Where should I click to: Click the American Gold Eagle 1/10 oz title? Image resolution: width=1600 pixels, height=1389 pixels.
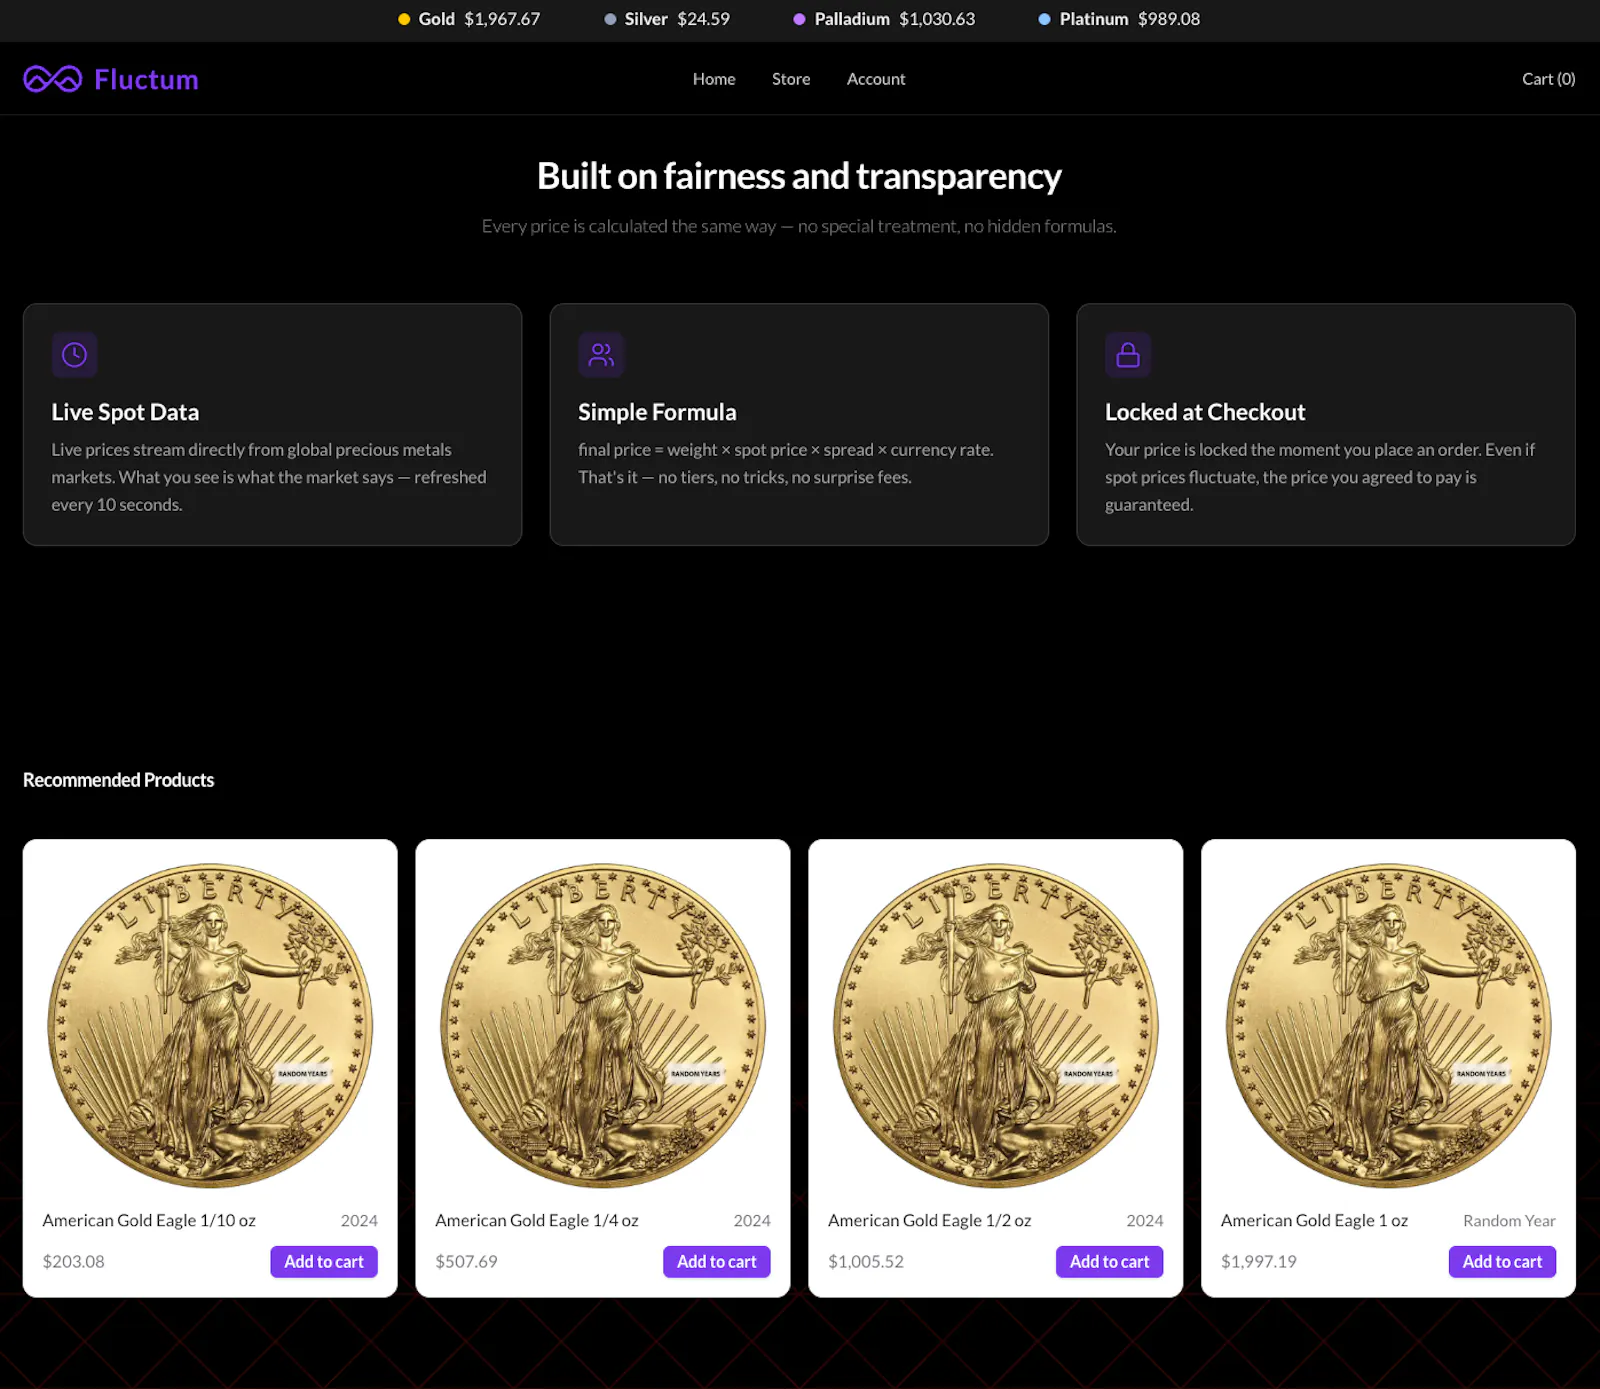tap(149, 1221)
